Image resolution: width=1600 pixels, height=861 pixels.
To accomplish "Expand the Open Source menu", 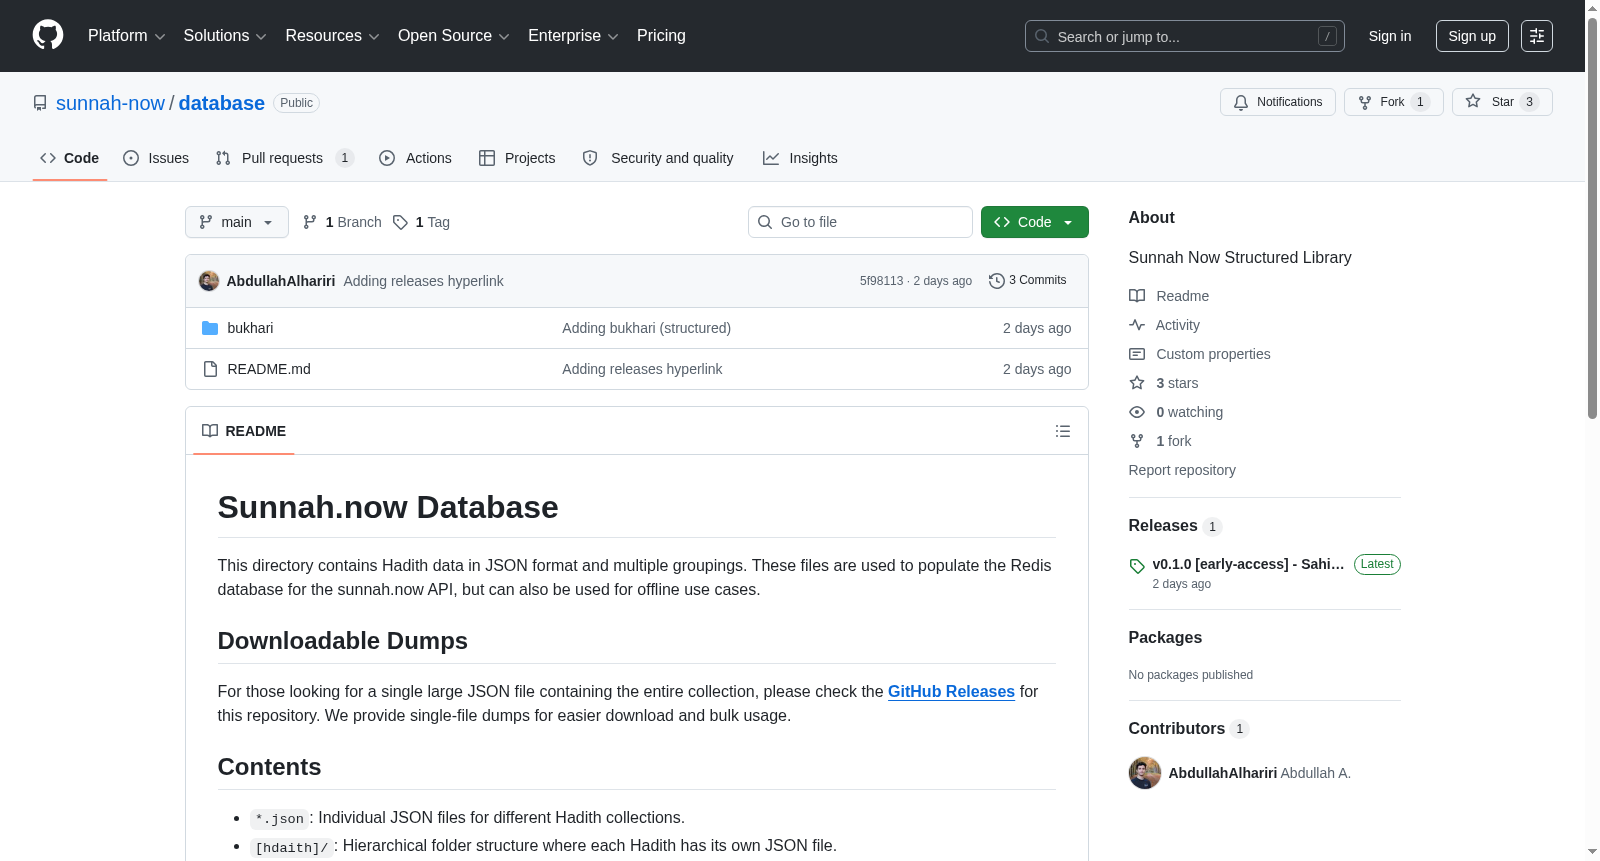I will pos(454,36).
